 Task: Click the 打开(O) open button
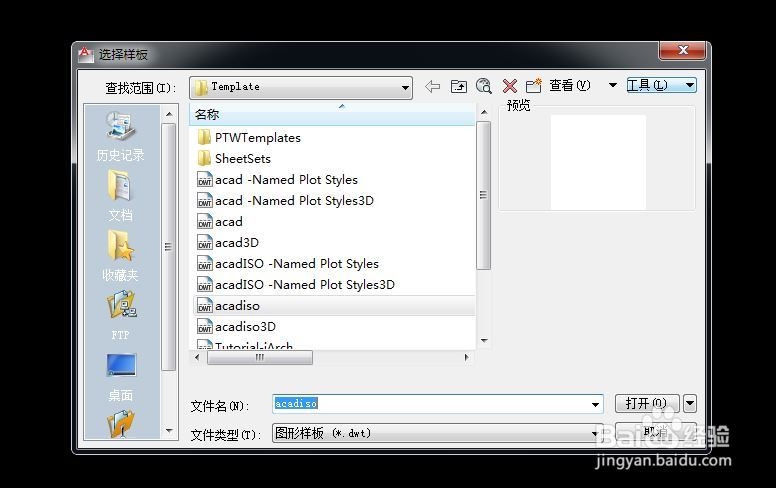click(x=647, y=403)
